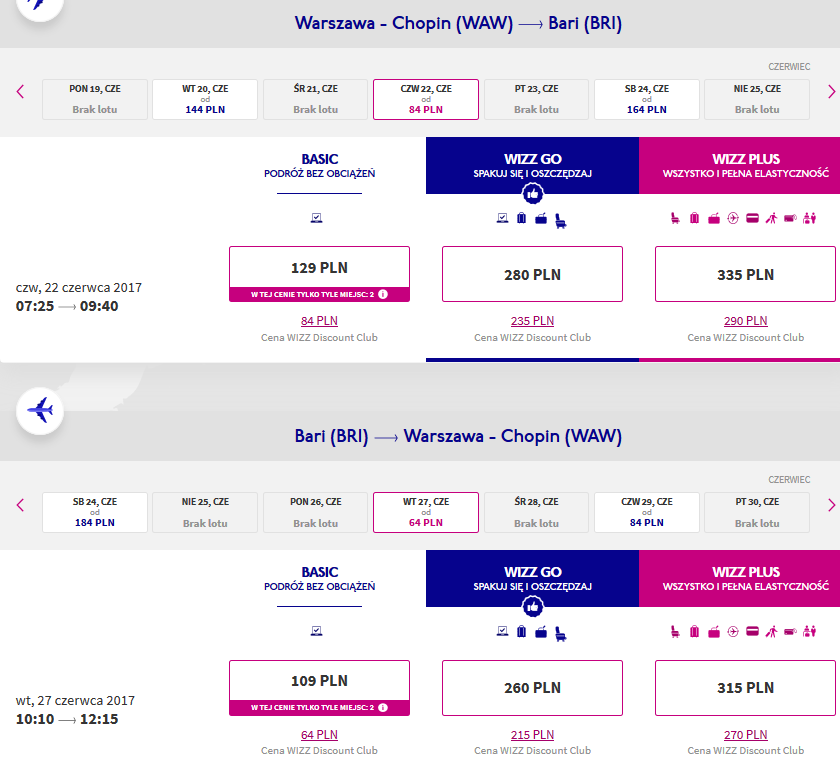Click cabin bag icon under outbound WIZZ GO
The height and width of the screenshot is (767, 840).
click(541, 218)
